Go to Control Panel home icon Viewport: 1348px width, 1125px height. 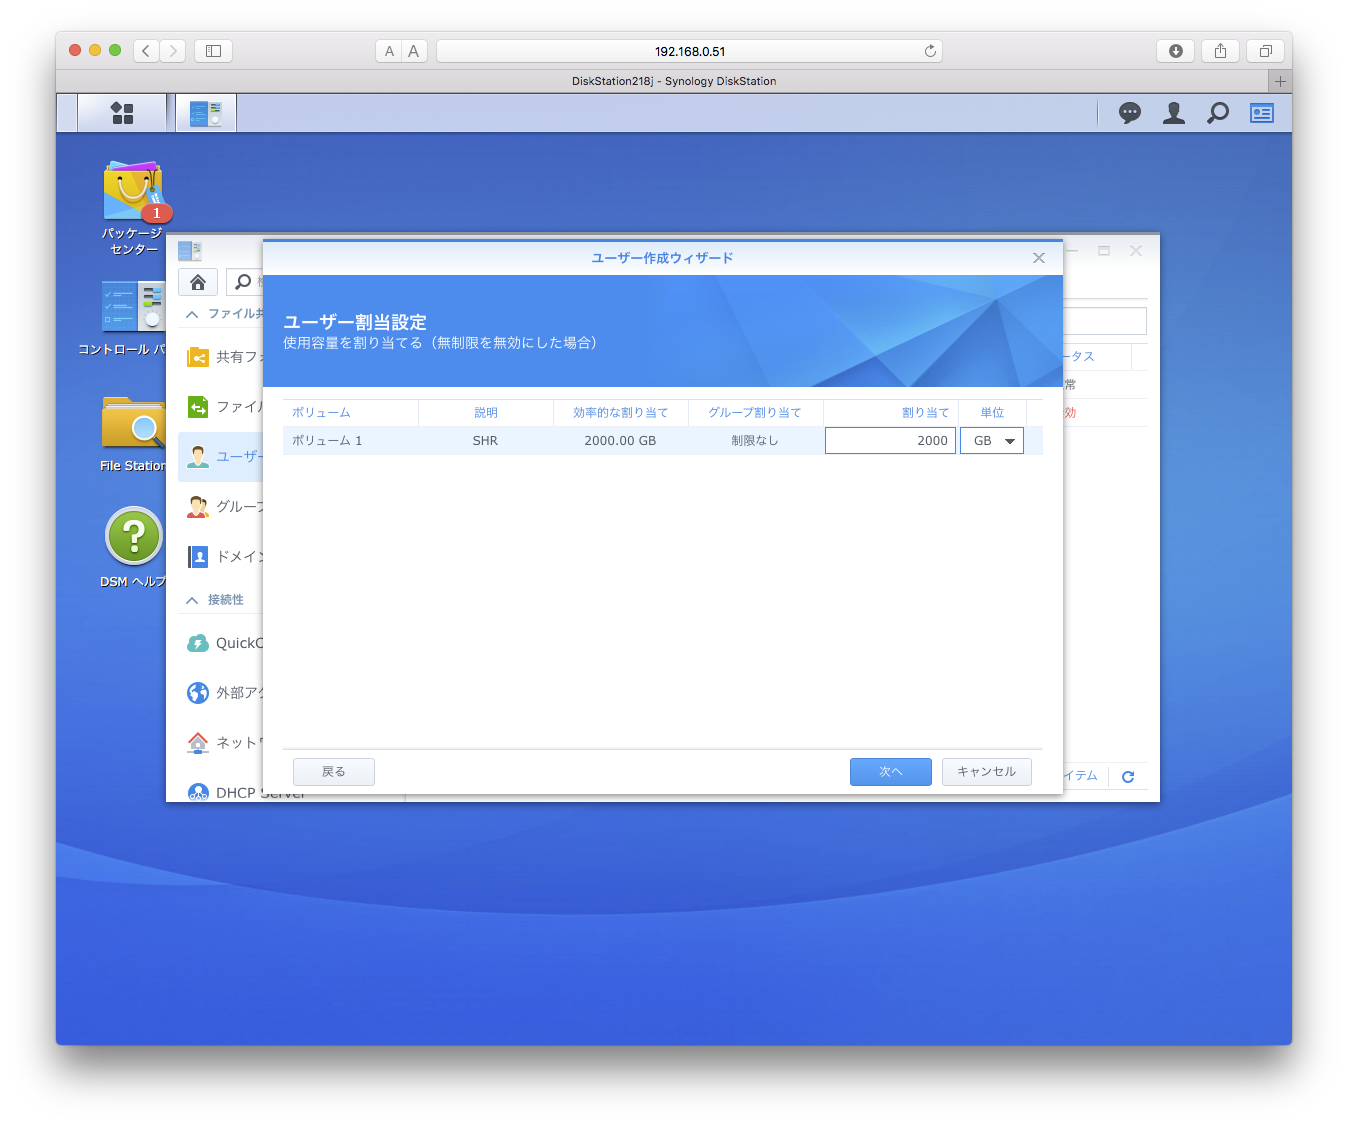[x=198, y=282]
